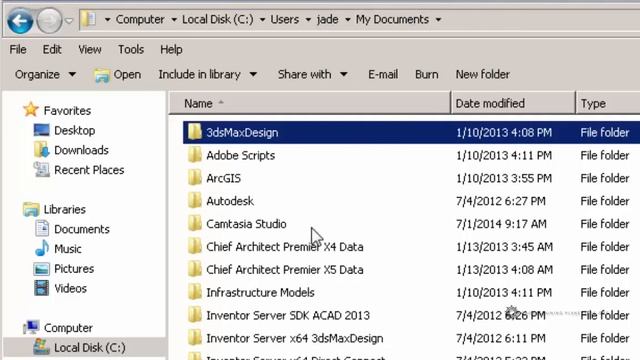Image resolution: width=640 pixels, height=360 pixels.
Task: Expand the arrow before My Documents in breadcrumb
Action: tap(348, 20)
